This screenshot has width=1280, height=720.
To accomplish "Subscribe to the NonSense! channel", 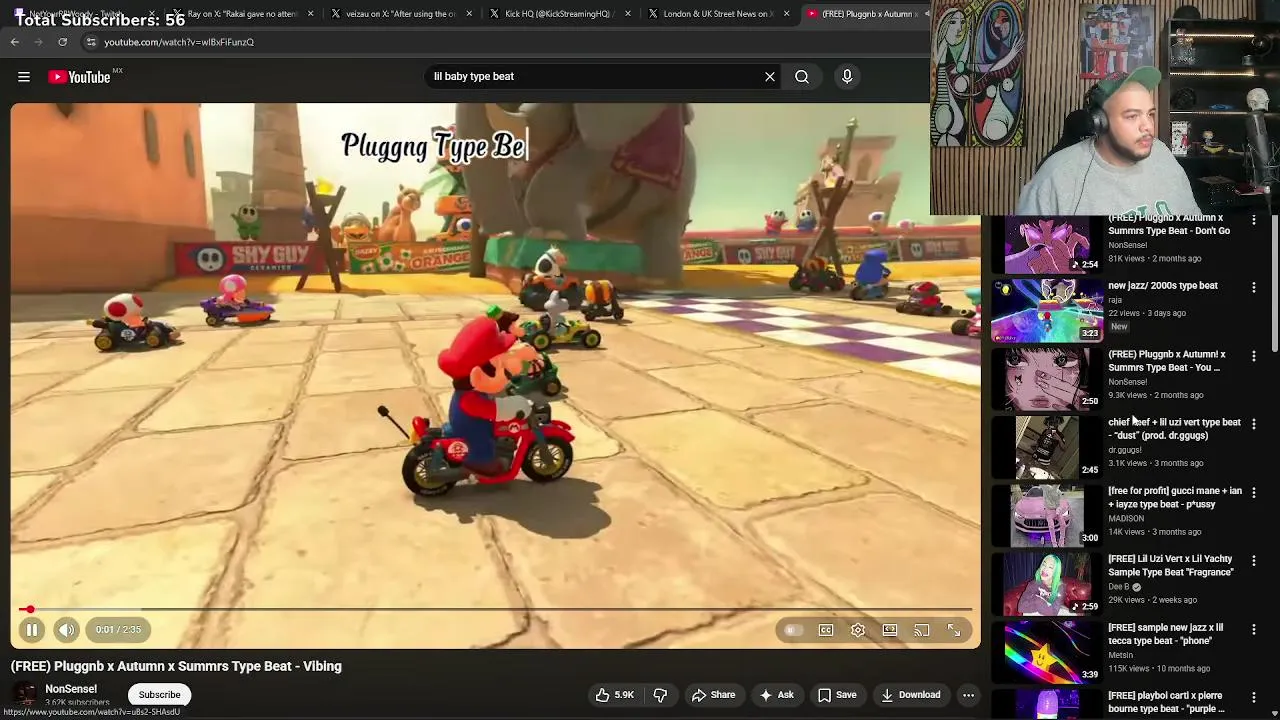I will [159, 695].
